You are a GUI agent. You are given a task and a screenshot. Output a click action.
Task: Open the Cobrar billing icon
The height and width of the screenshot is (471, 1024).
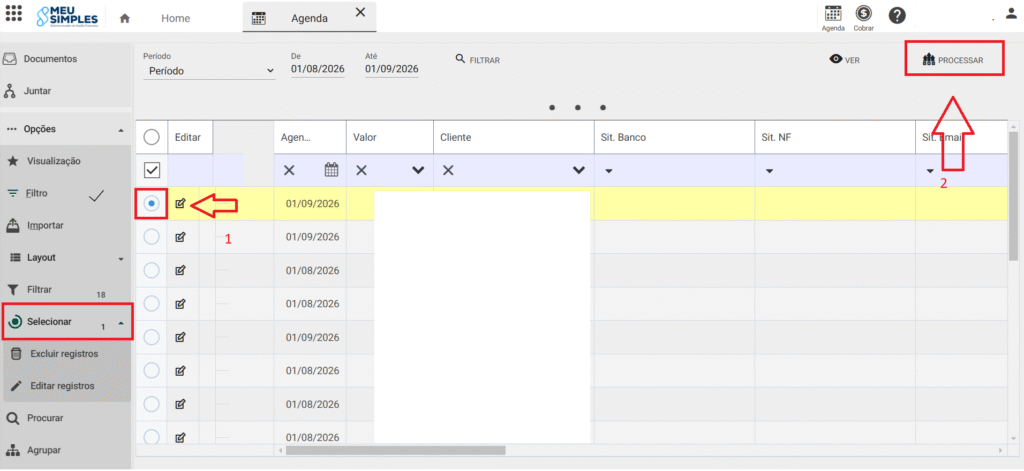[863, 14]
